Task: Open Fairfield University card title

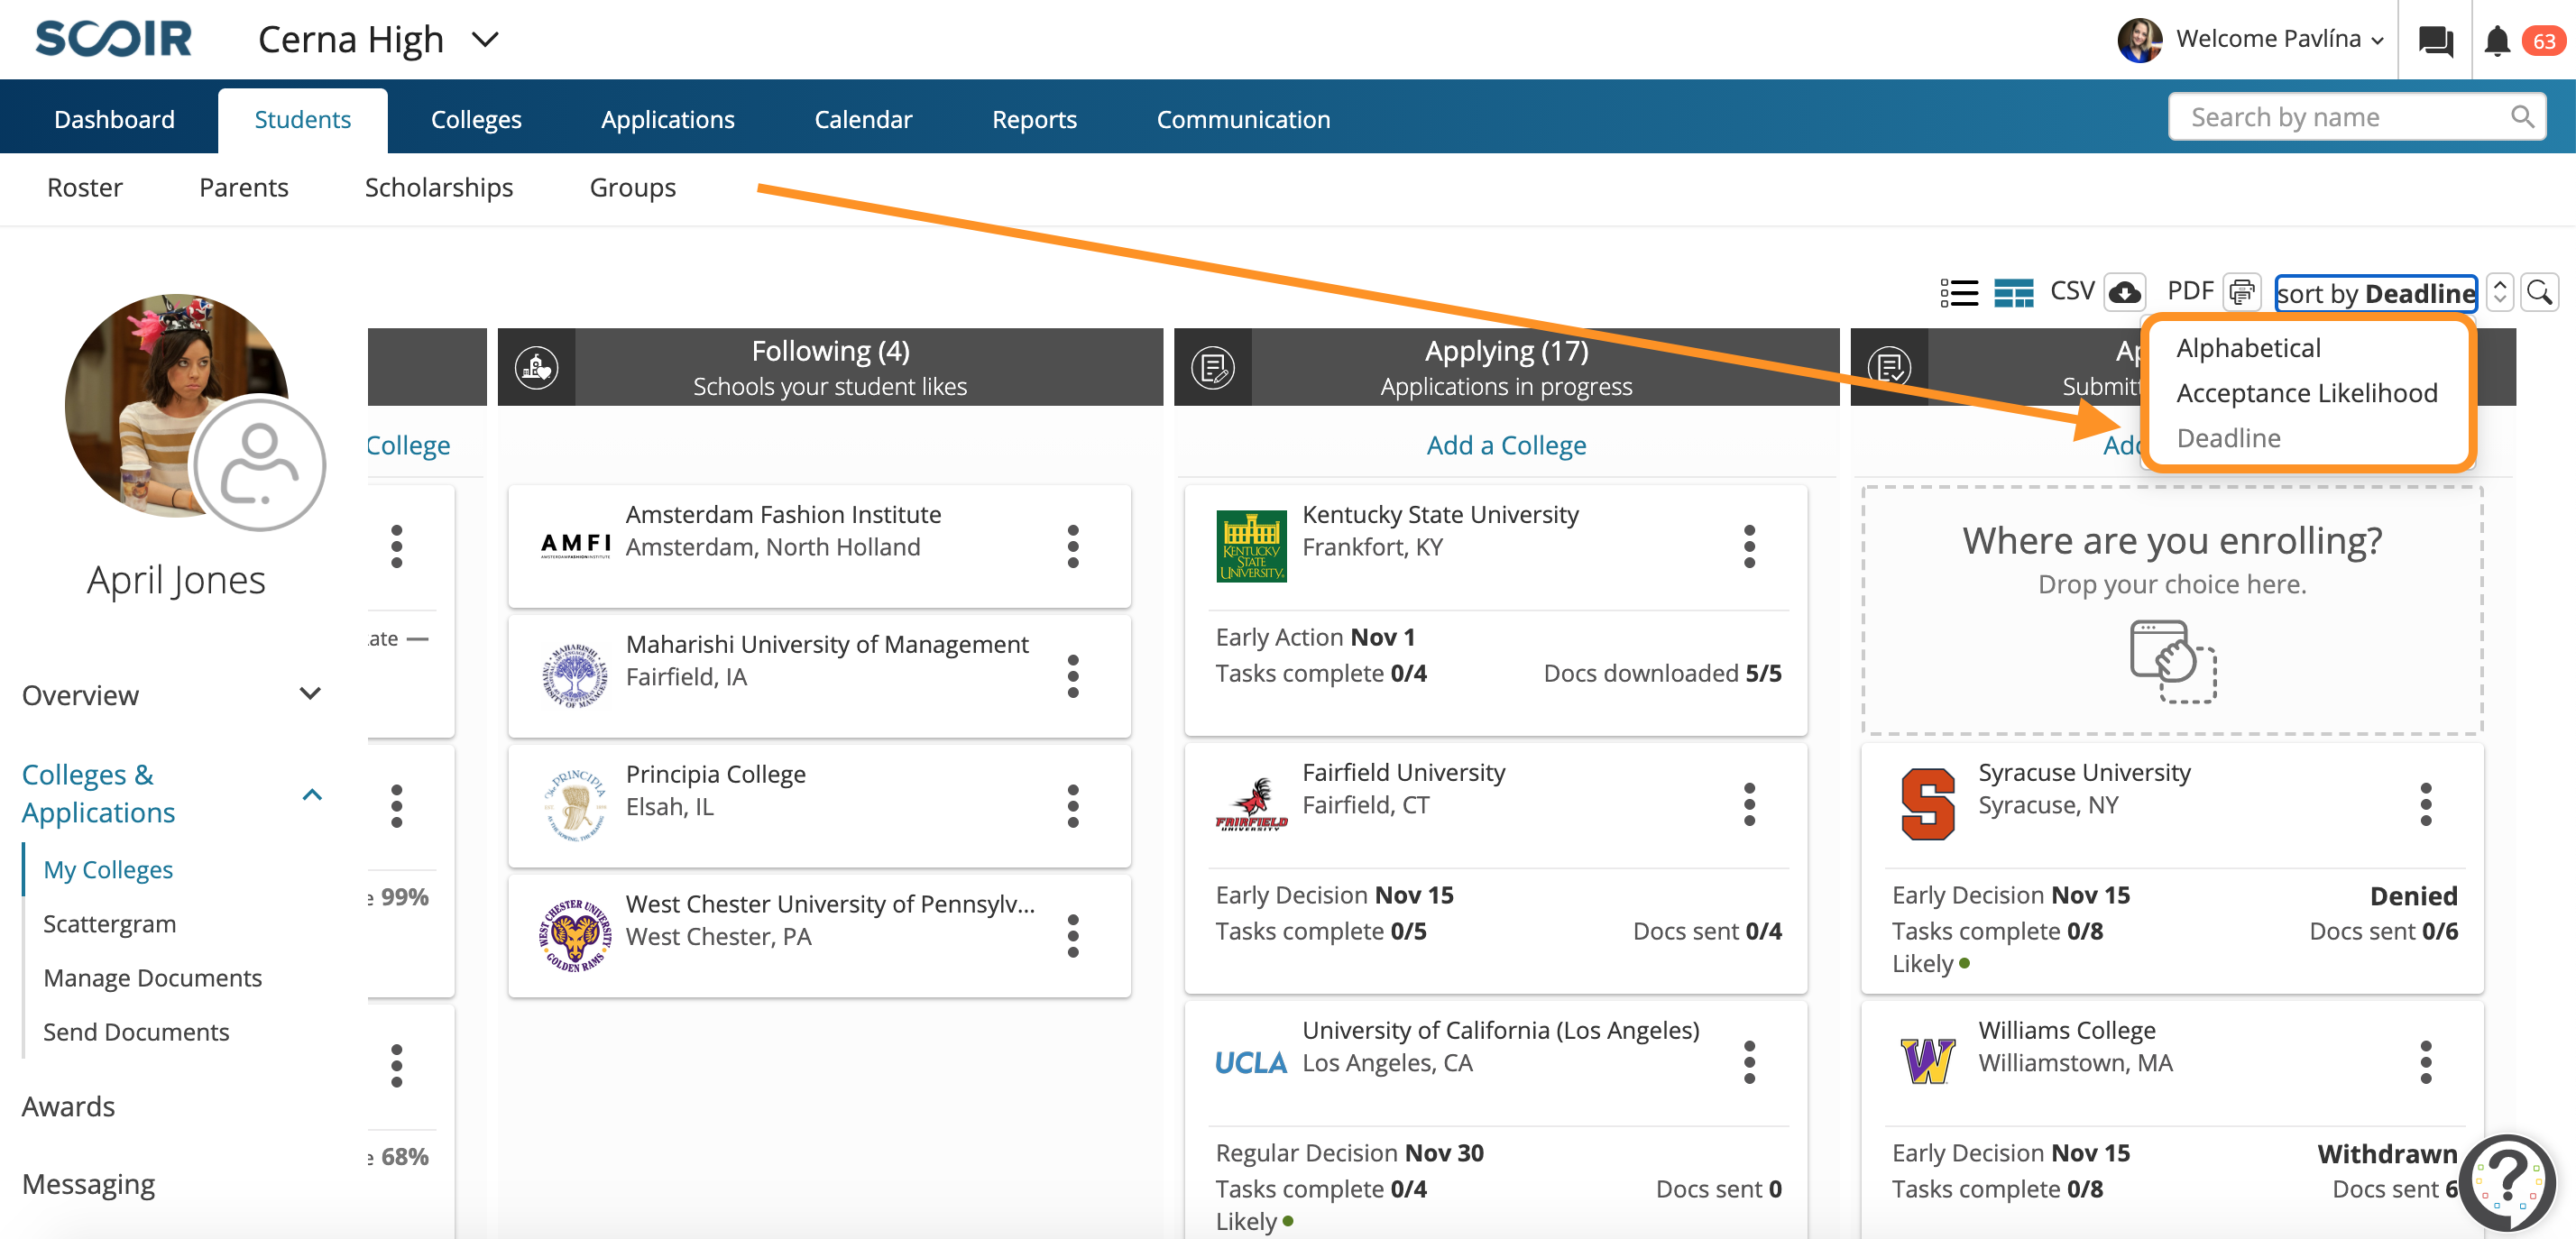Action: point(1403,772)
